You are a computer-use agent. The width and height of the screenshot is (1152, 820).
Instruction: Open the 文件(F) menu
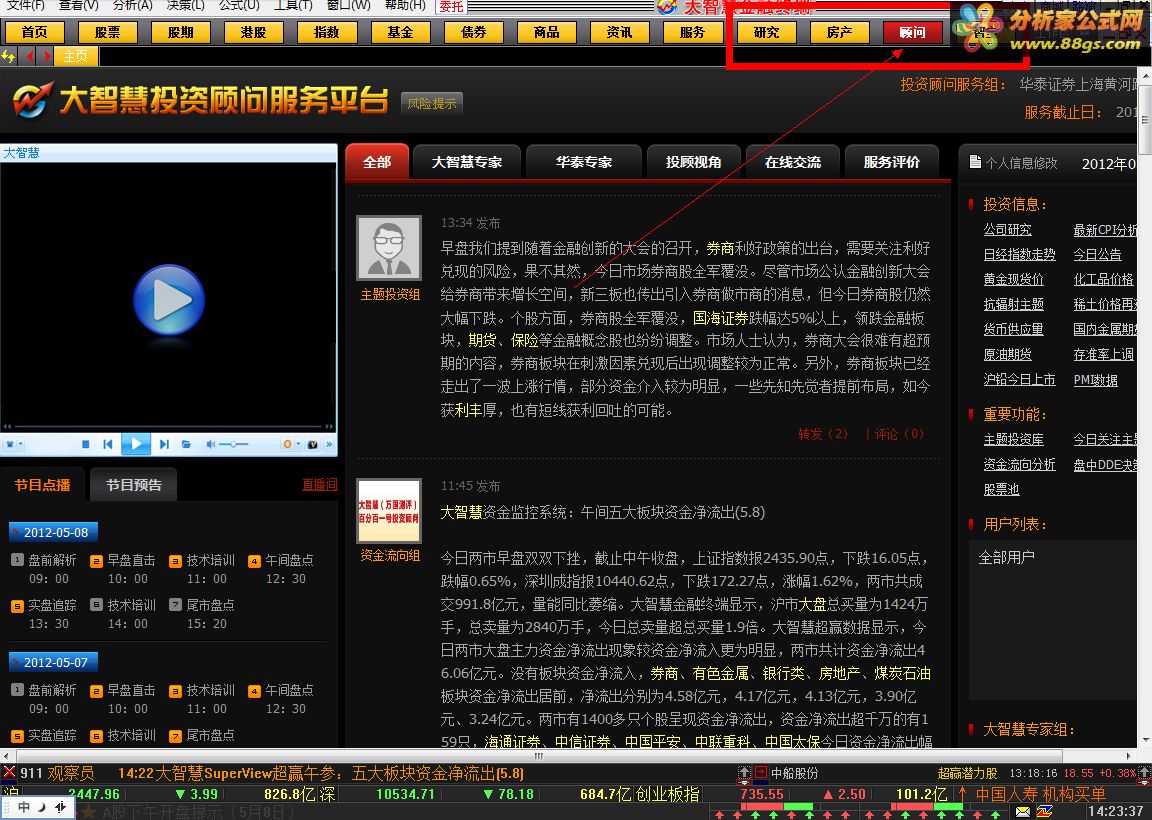click(x=25, y=6)
